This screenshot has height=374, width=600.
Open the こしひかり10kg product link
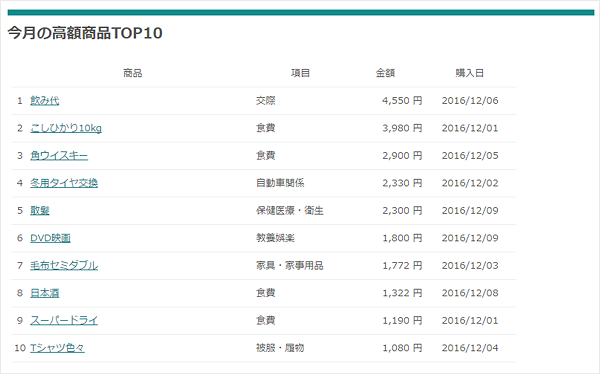click(66, 128)
